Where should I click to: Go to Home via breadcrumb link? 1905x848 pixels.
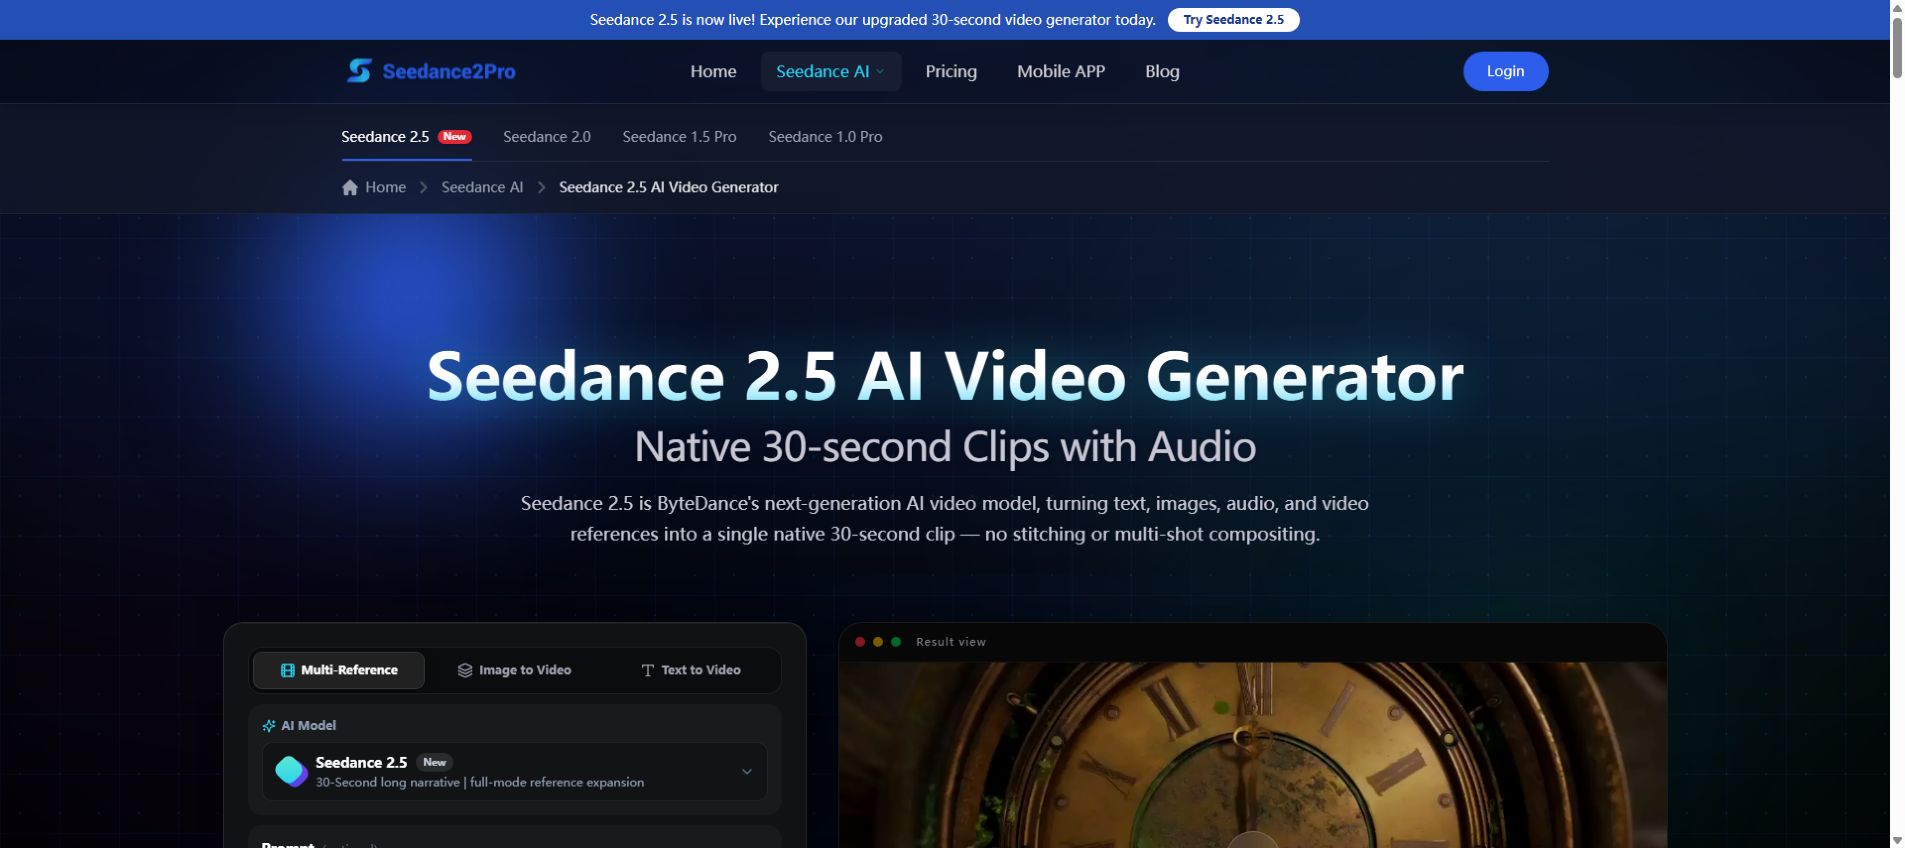[x=385, y=187]
